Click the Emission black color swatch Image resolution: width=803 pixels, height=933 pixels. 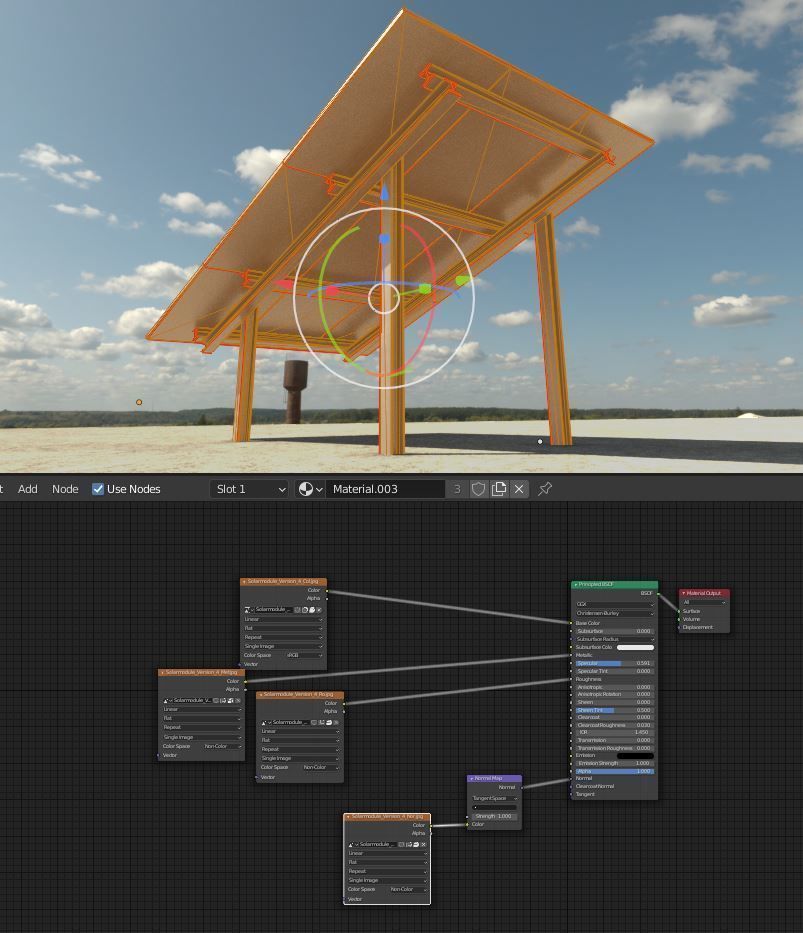point(635,756)
